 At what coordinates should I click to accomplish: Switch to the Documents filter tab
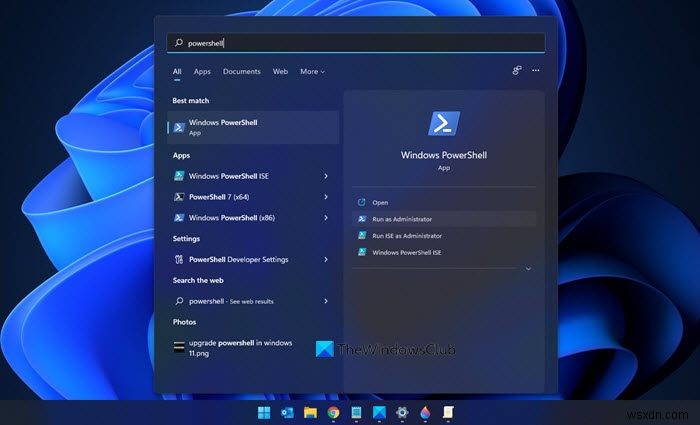tap(242, 71)
